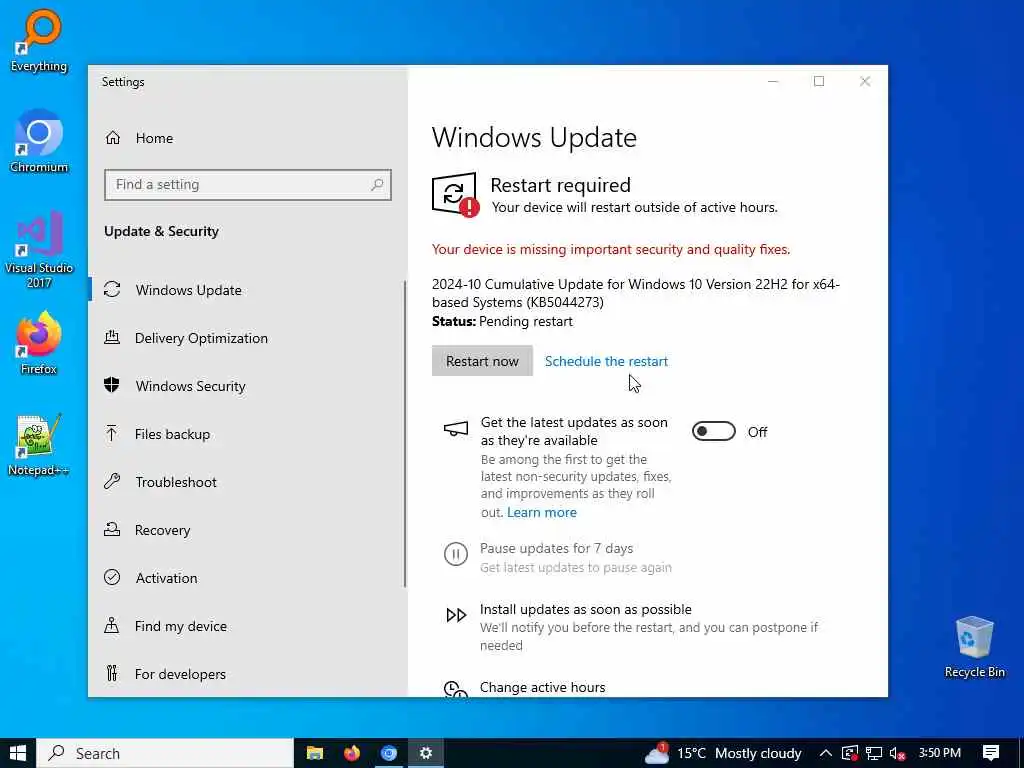The height and width of the screenshot is (768, 1024).
Task: Click the Home icon in Settings sidebar
Action: pyautogui.click(x=113, y=138)
